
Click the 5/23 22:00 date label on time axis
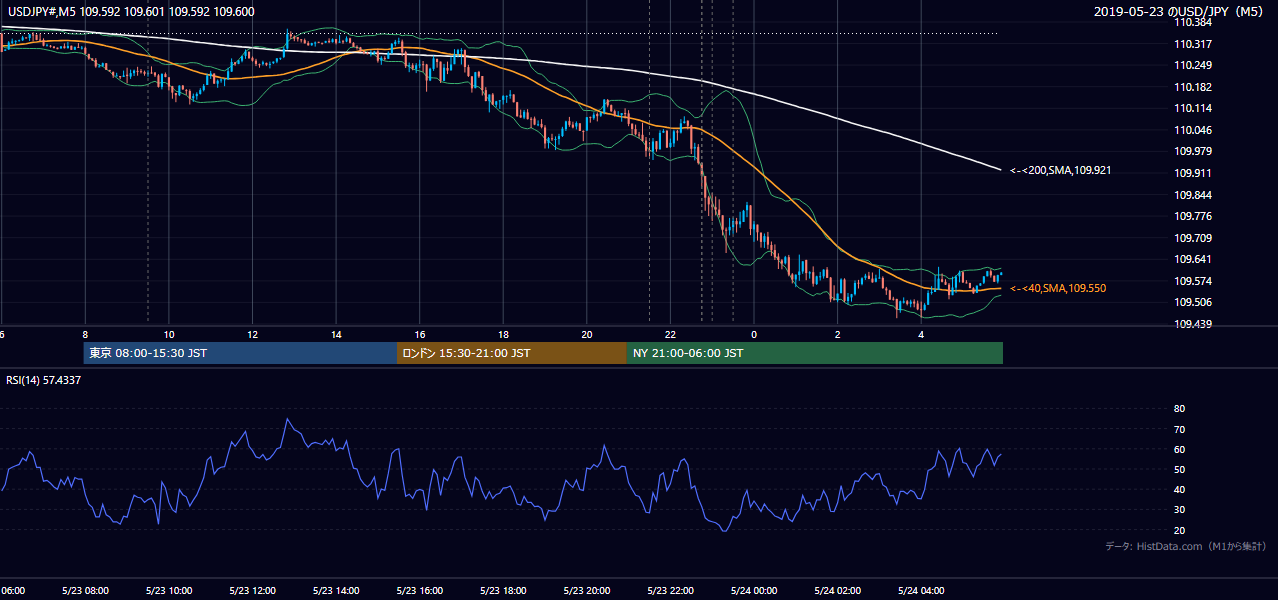(x=670, y=590)
